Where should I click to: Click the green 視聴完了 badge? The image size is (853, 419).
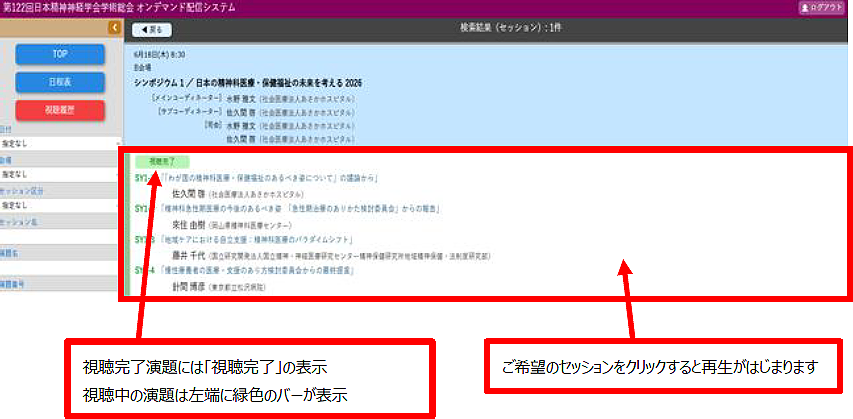[x=162, y=162]
